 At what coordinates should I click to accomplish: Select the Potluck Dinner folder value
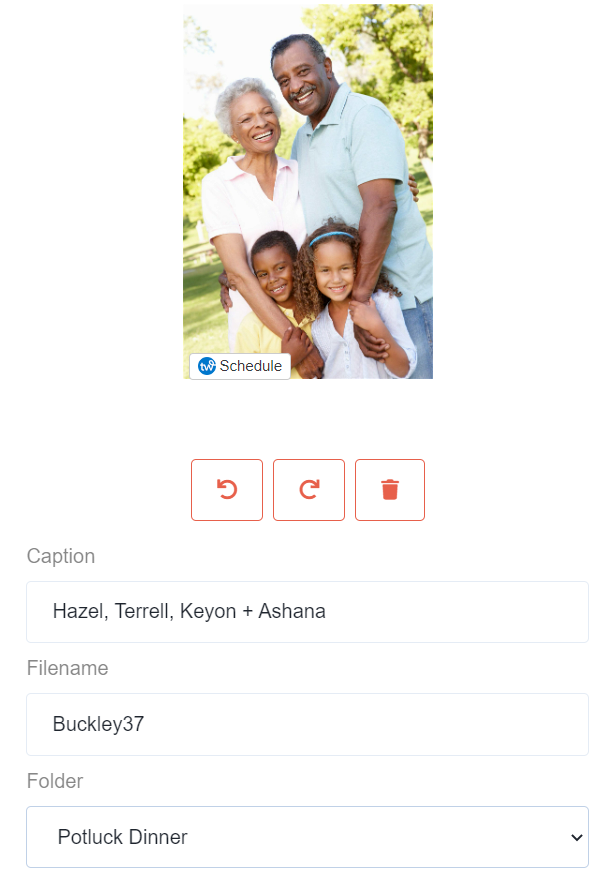[x=123, y=837]
